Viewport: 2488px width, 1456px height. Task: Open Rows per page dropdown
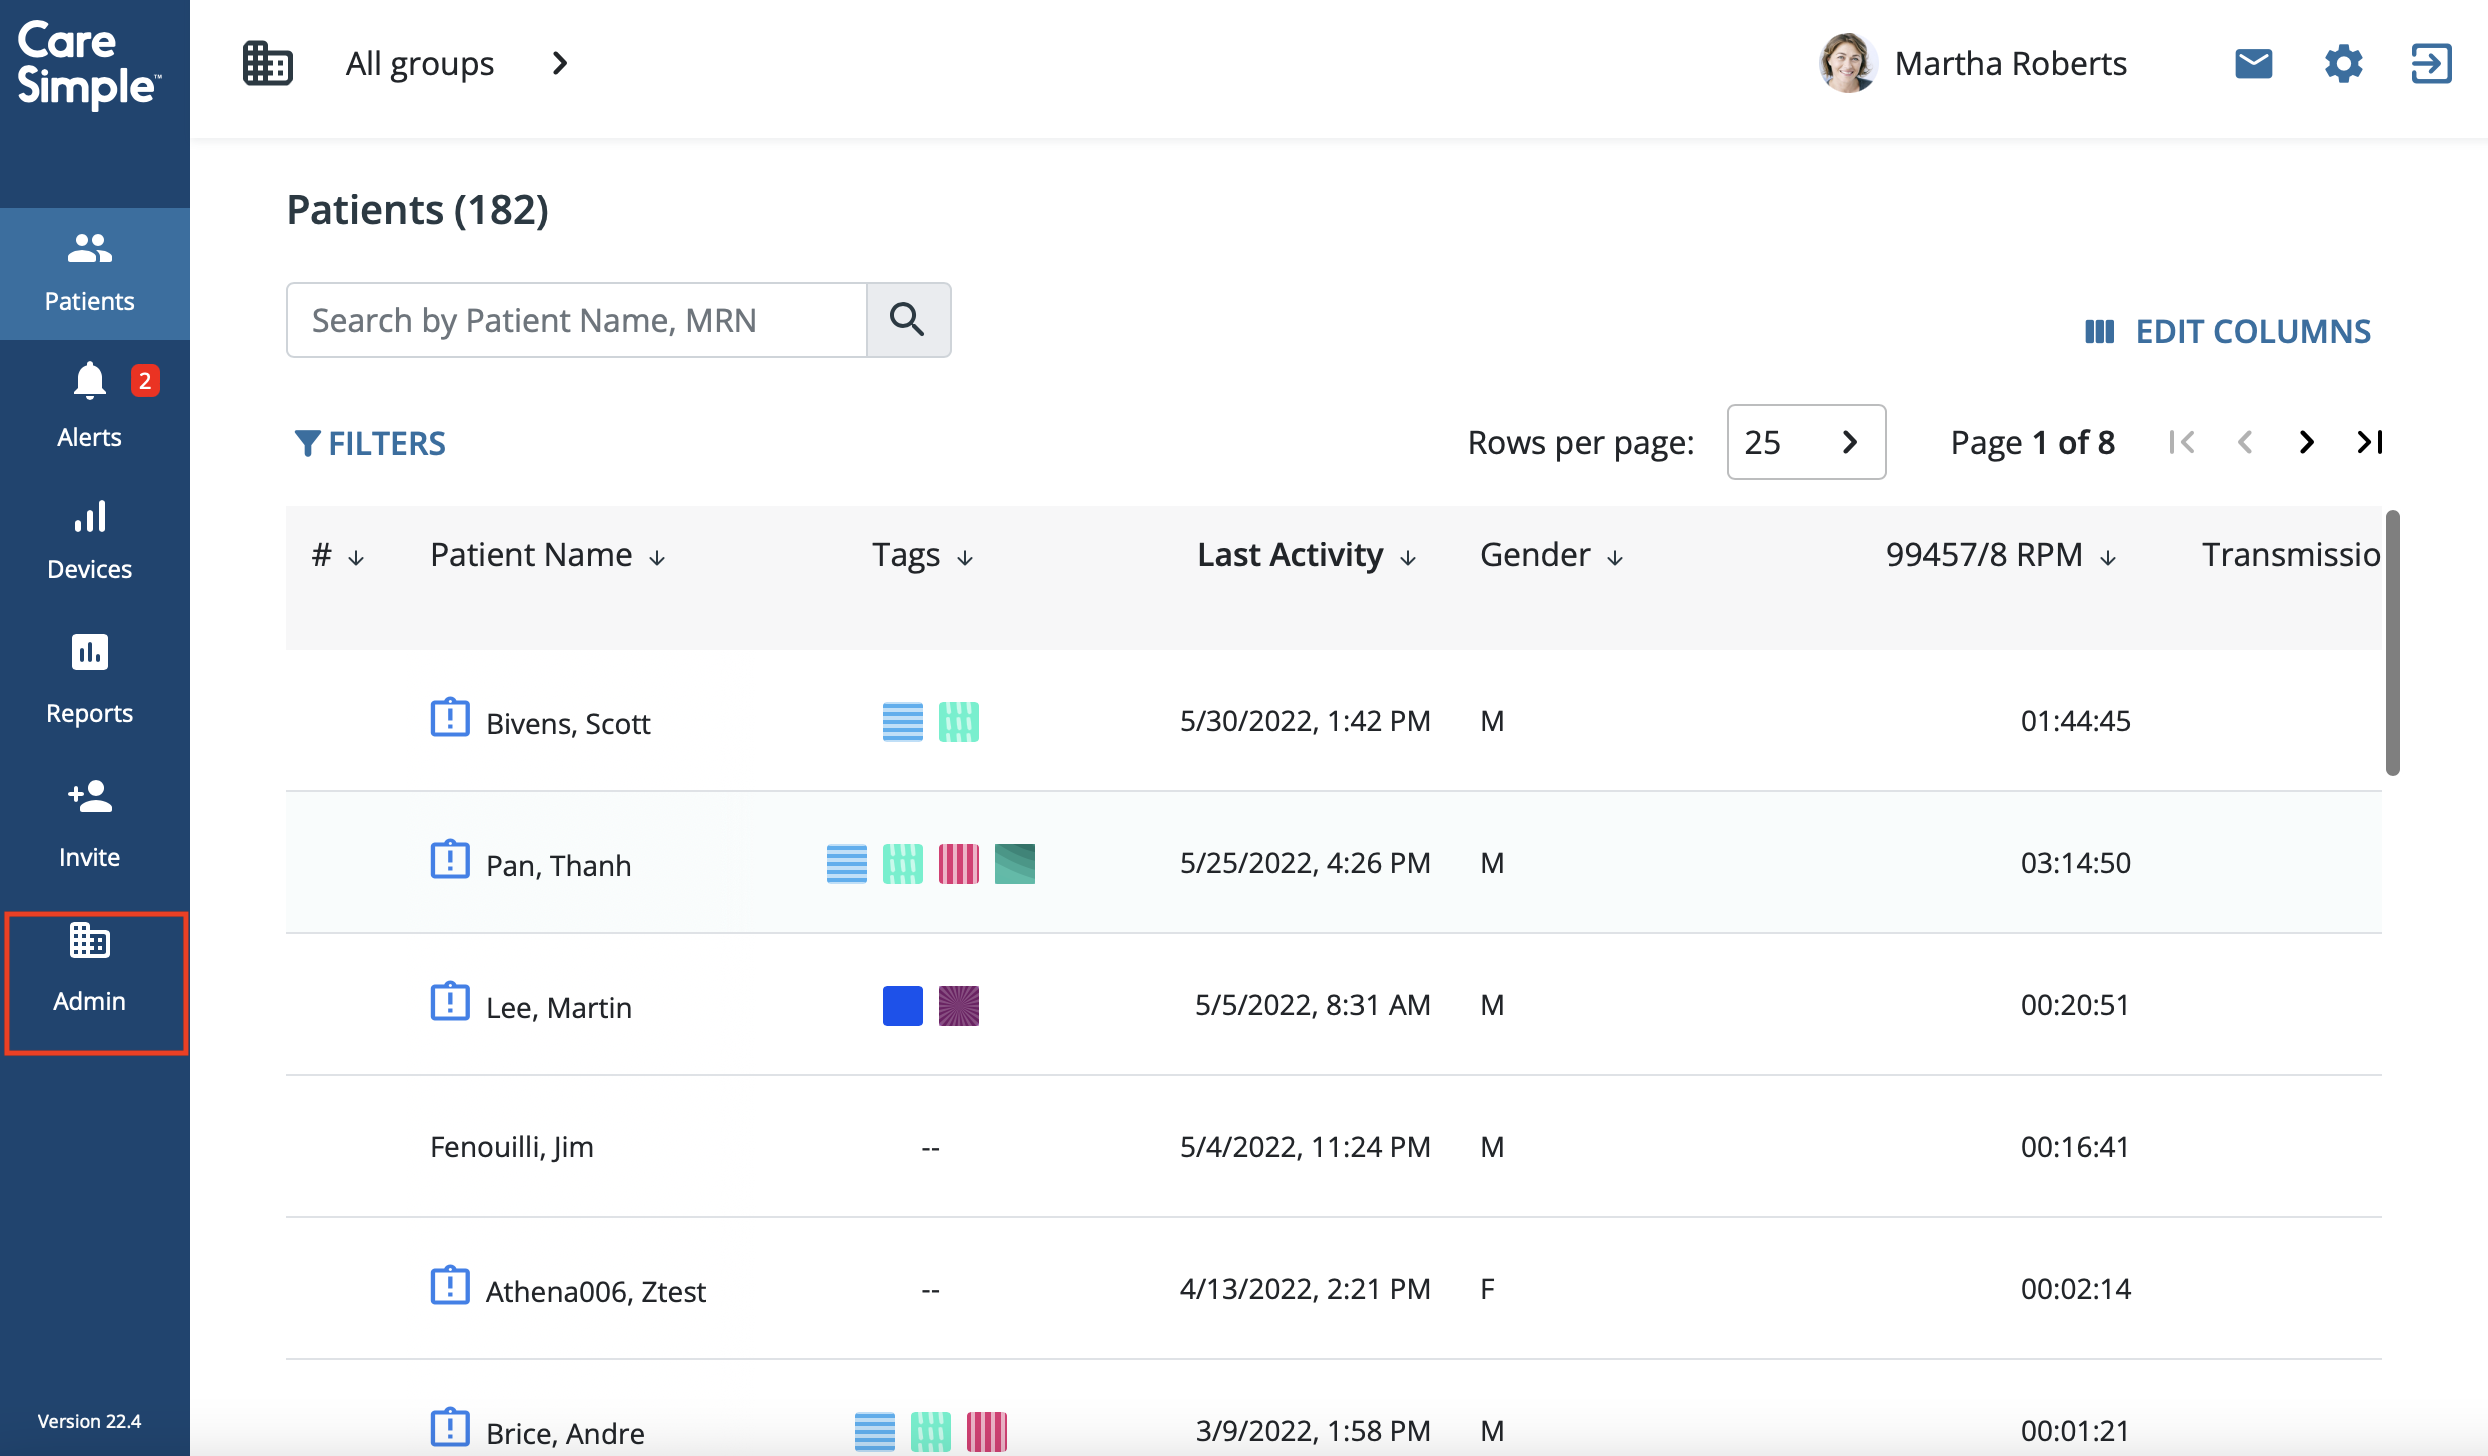point(1805,442)
